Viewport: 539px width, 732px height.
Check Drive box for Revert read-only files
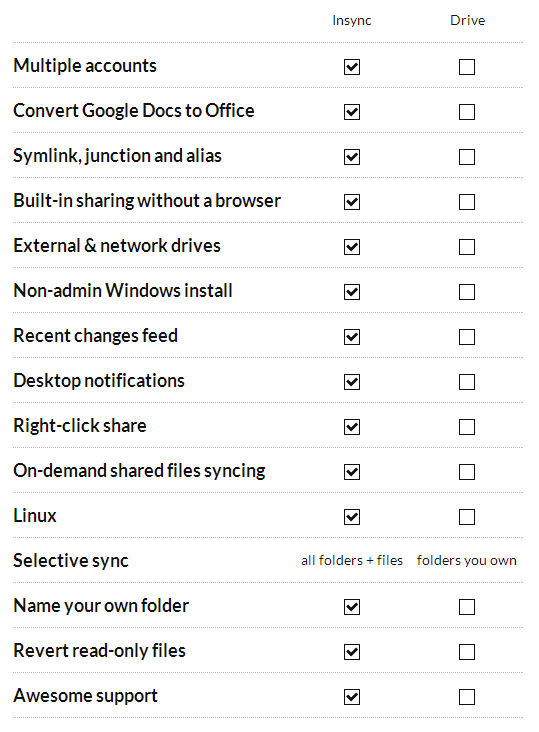click(467, 652)
